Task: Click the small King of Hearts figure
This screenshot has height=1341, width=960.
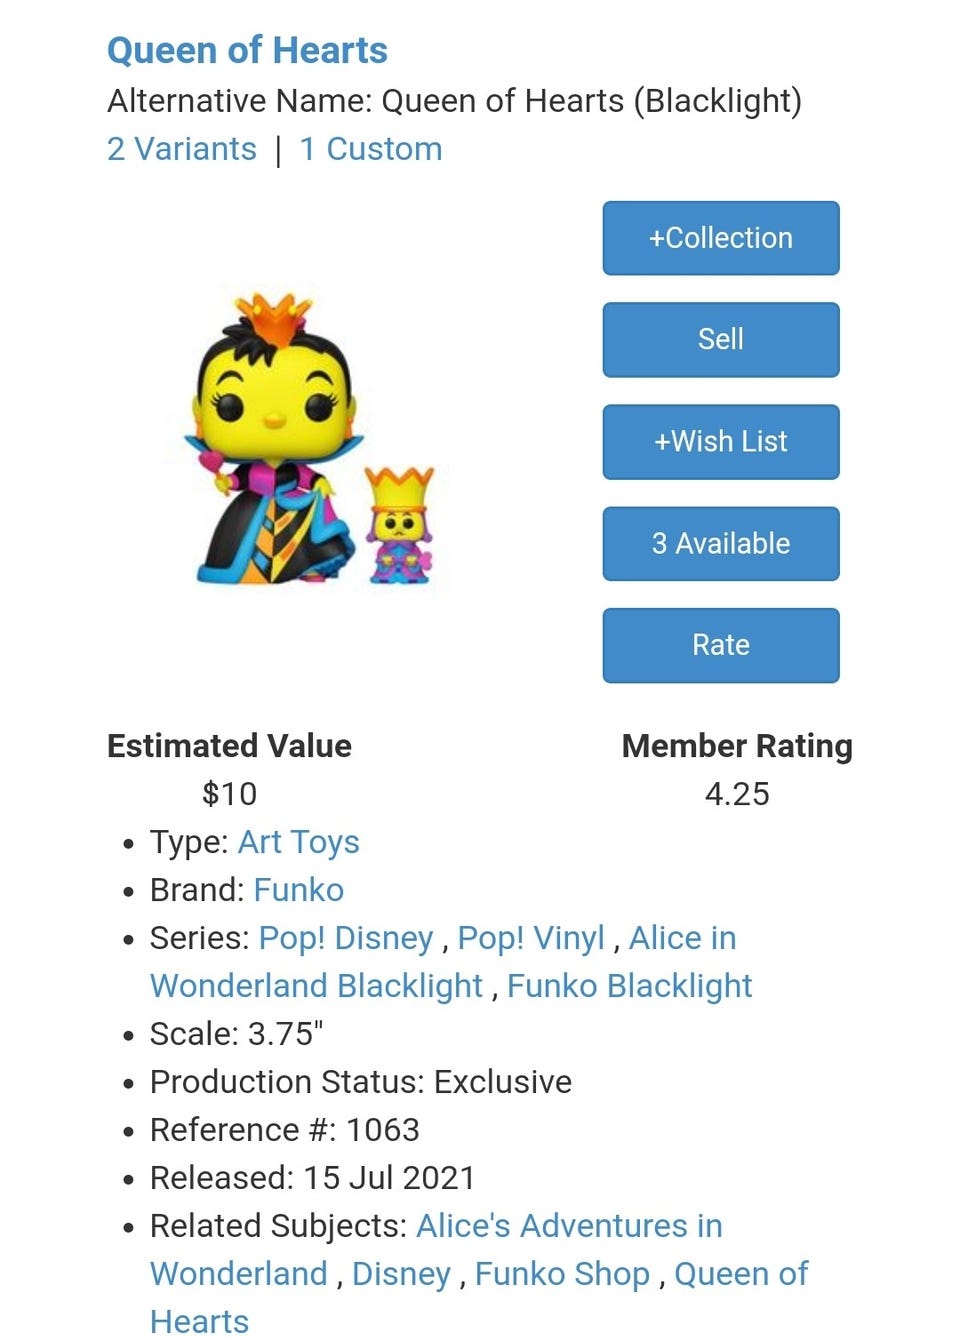Action: point(399,526)
